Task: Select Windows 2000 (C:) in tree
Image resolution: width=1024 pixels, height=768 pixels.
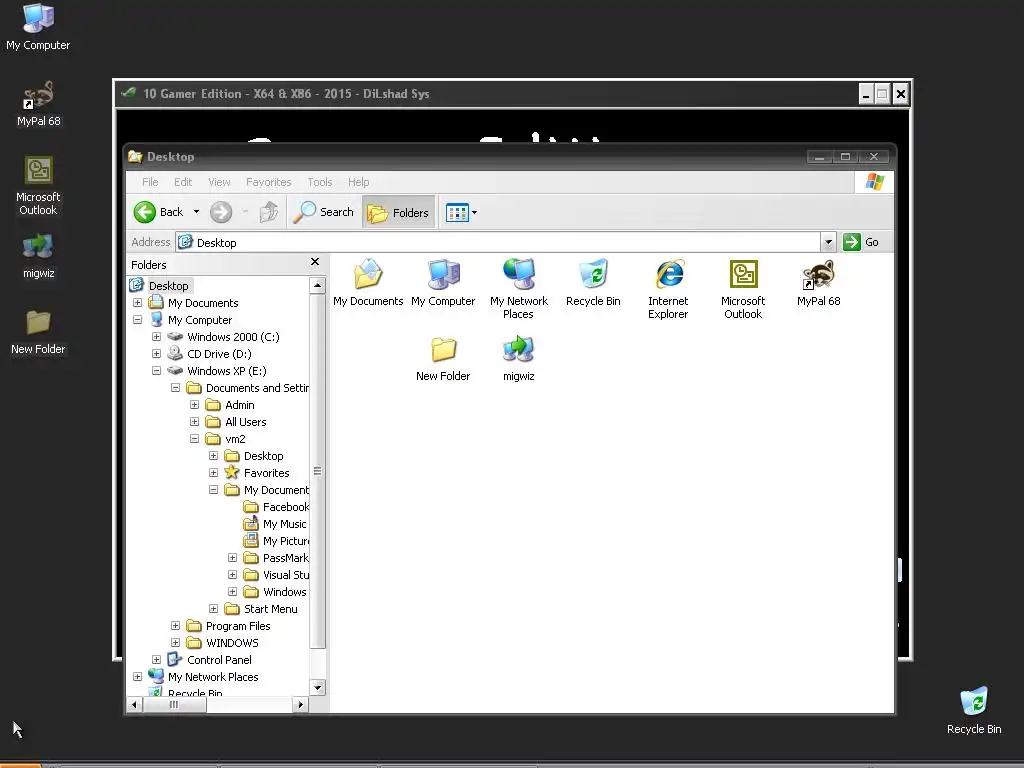Action: [x=233, y=337]
